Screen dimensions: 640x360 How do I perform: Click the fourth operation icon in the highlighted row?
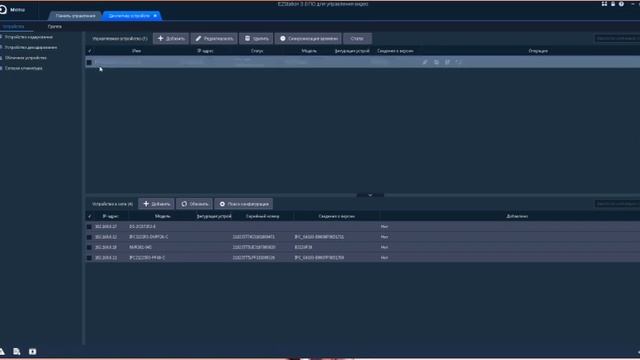[458, 62]
